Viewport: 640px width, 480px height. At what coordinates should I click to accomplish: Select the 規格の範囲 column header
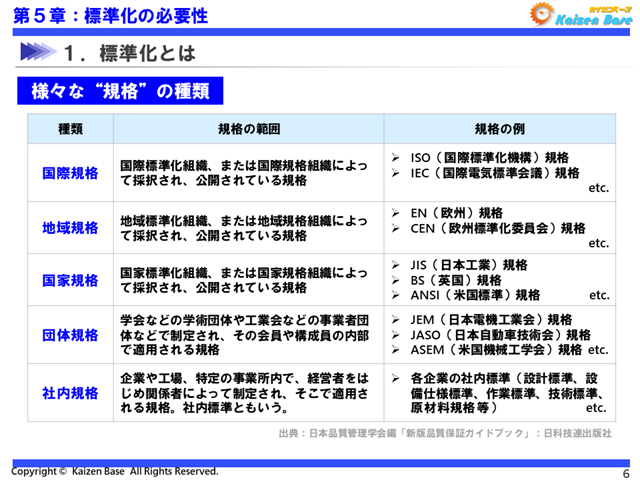click(249, 129)
